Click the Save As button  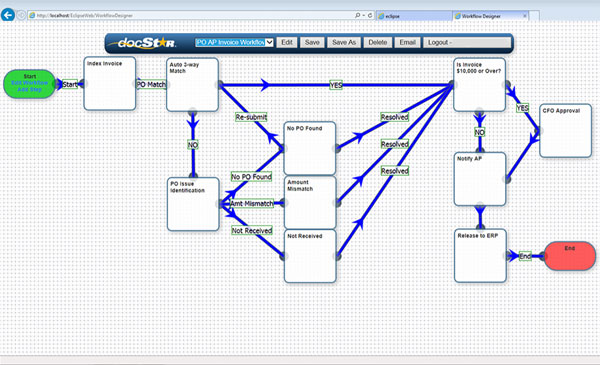point(344,42)
